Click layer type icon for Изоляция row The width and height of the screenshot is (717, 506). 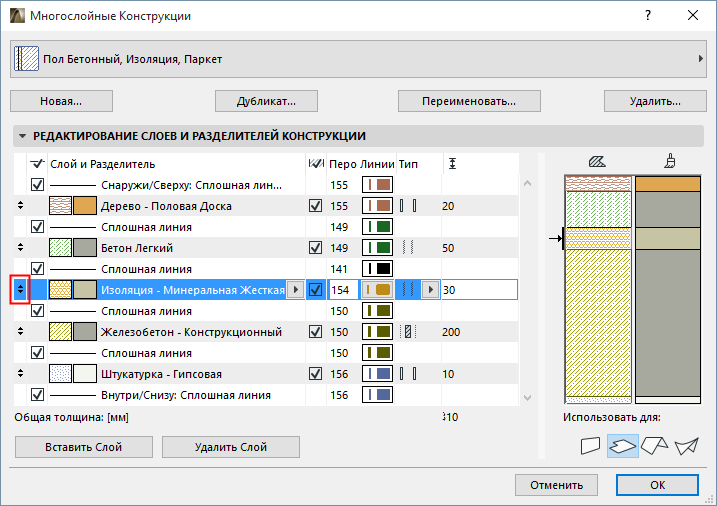pyautogui.click(x=408, y=290)
